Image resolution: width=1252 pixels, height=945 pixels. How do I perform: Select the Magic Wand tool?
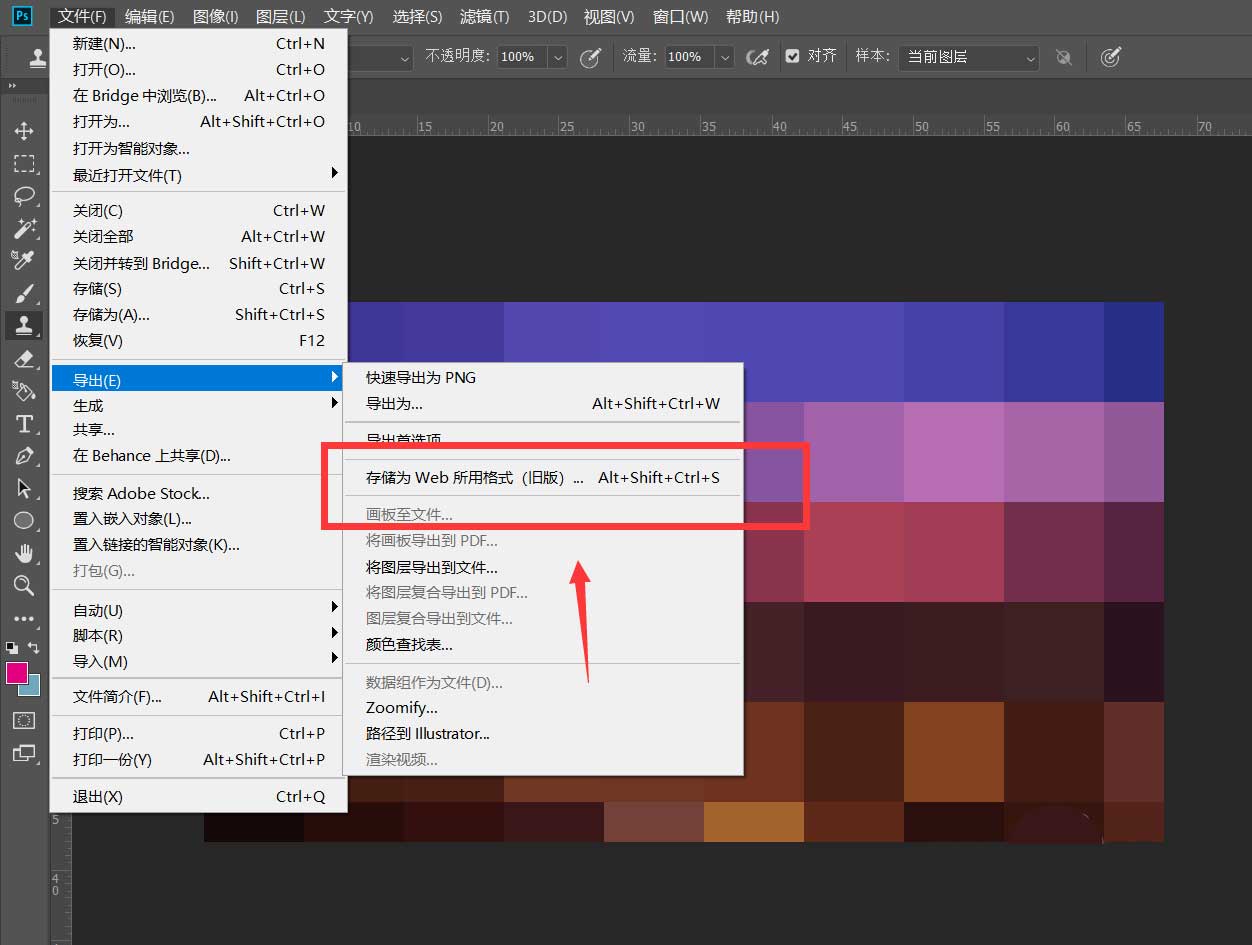tap(24, 228)
